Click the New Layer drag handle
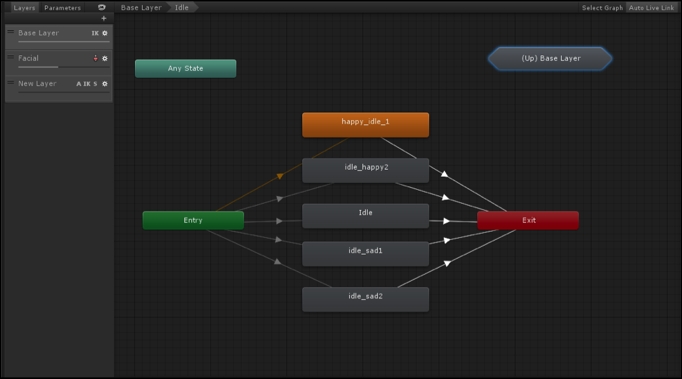This screenshot has height=379, width=682. [11, 83]
